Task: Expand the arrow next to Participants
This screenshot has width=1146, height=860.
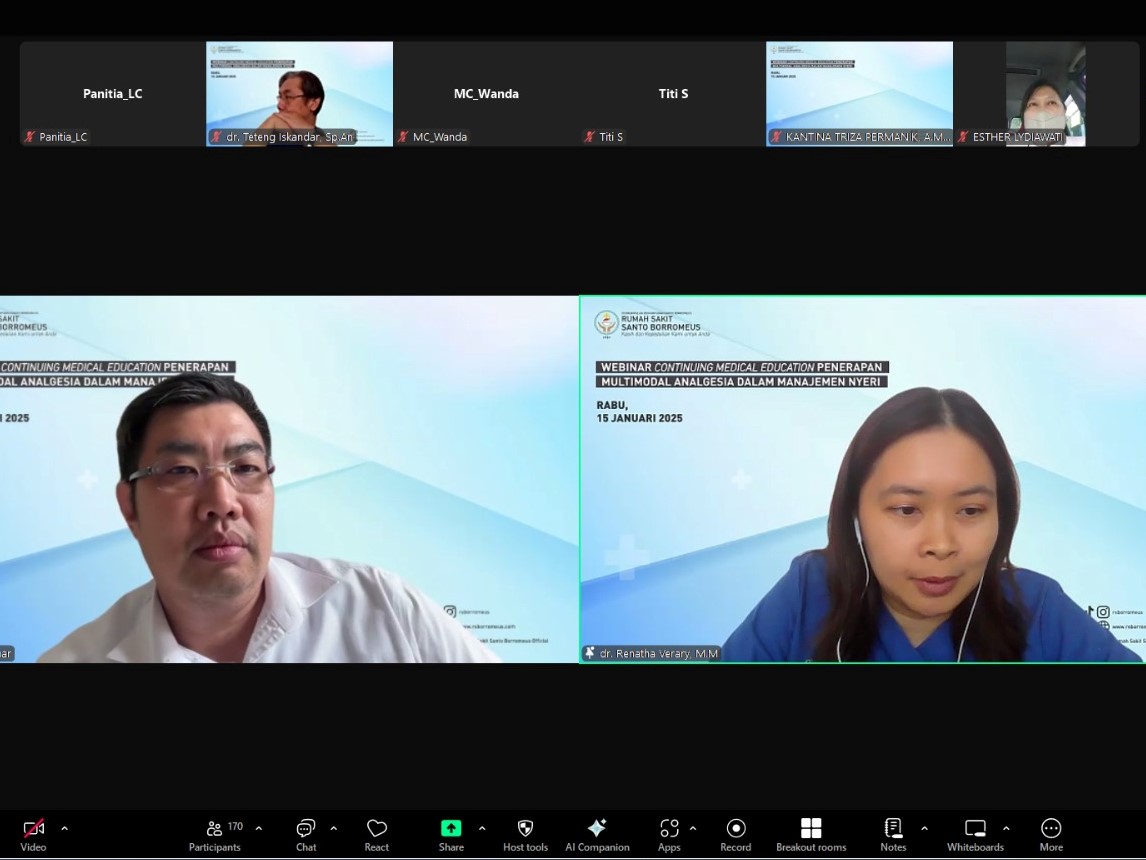Action: pos(259,828)
